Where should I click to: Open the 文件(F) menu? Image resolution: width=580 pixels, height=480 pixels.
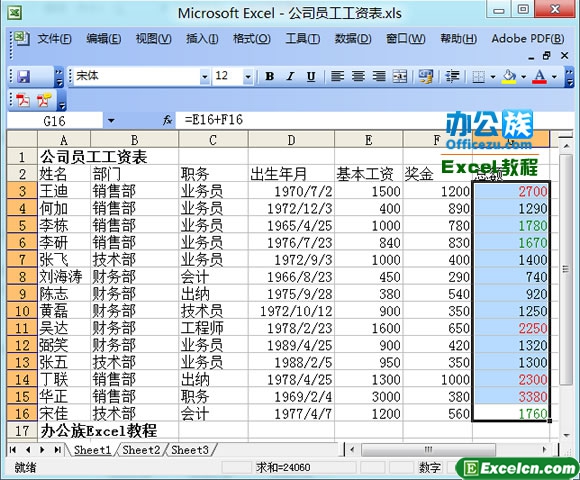[x=54, y=38]
